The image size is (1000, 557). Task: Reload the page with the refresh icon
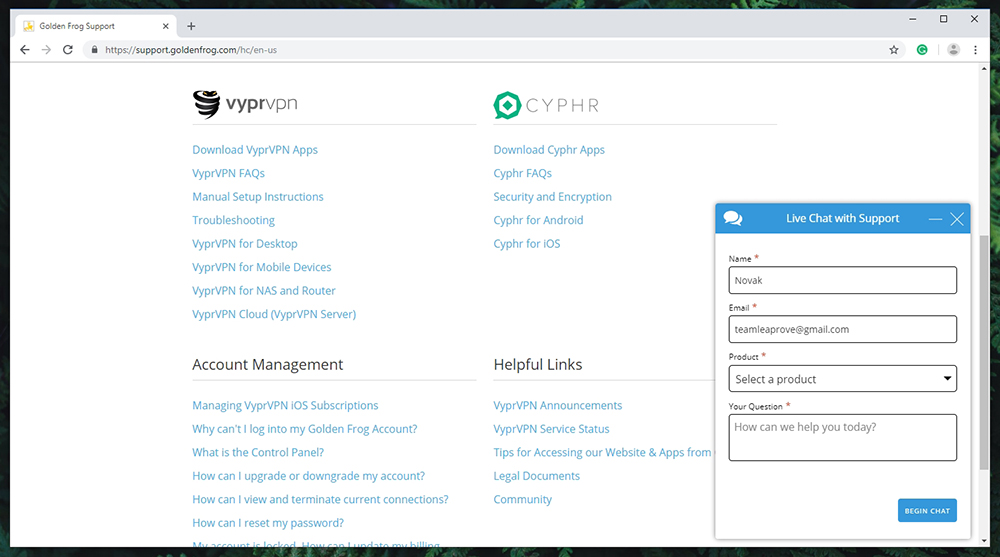pyautogui.click(x=68, y=50)
